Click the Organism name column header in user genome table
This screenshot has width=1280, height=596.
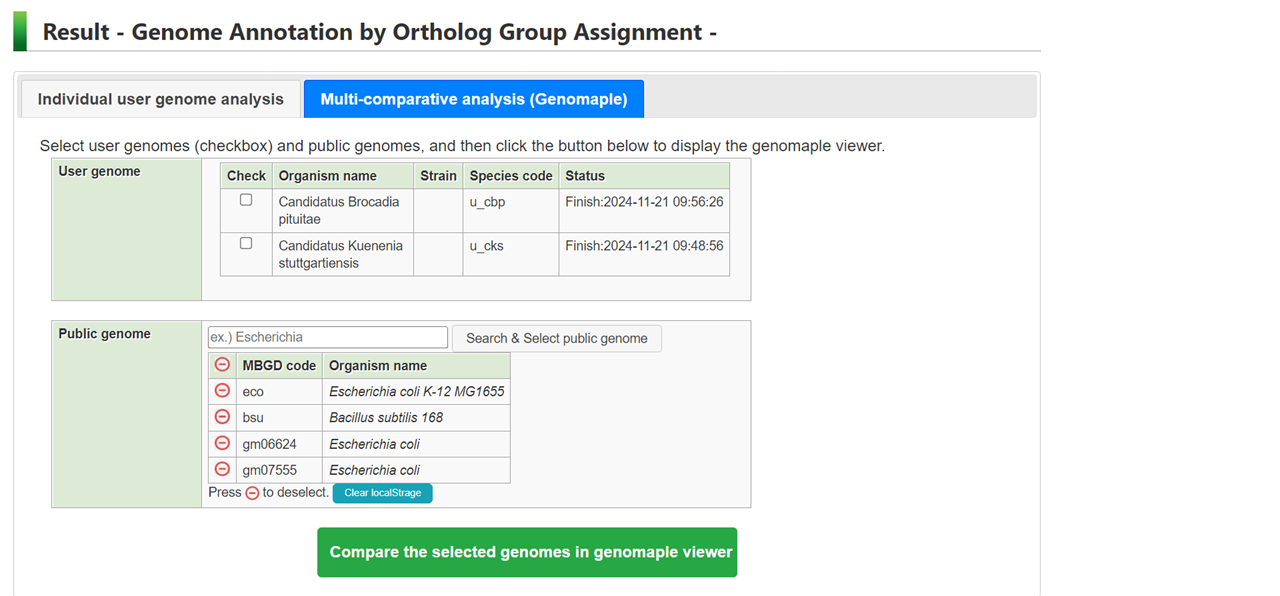click(x=328, y=176)
